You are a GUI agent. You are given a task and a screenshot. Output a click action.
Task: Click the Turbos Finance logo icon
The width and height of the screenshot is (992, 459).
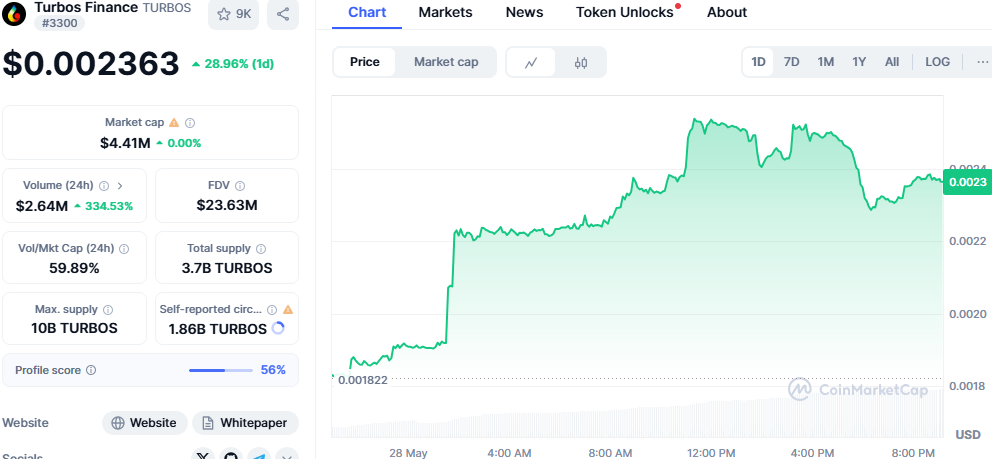(x=14, y=13)
